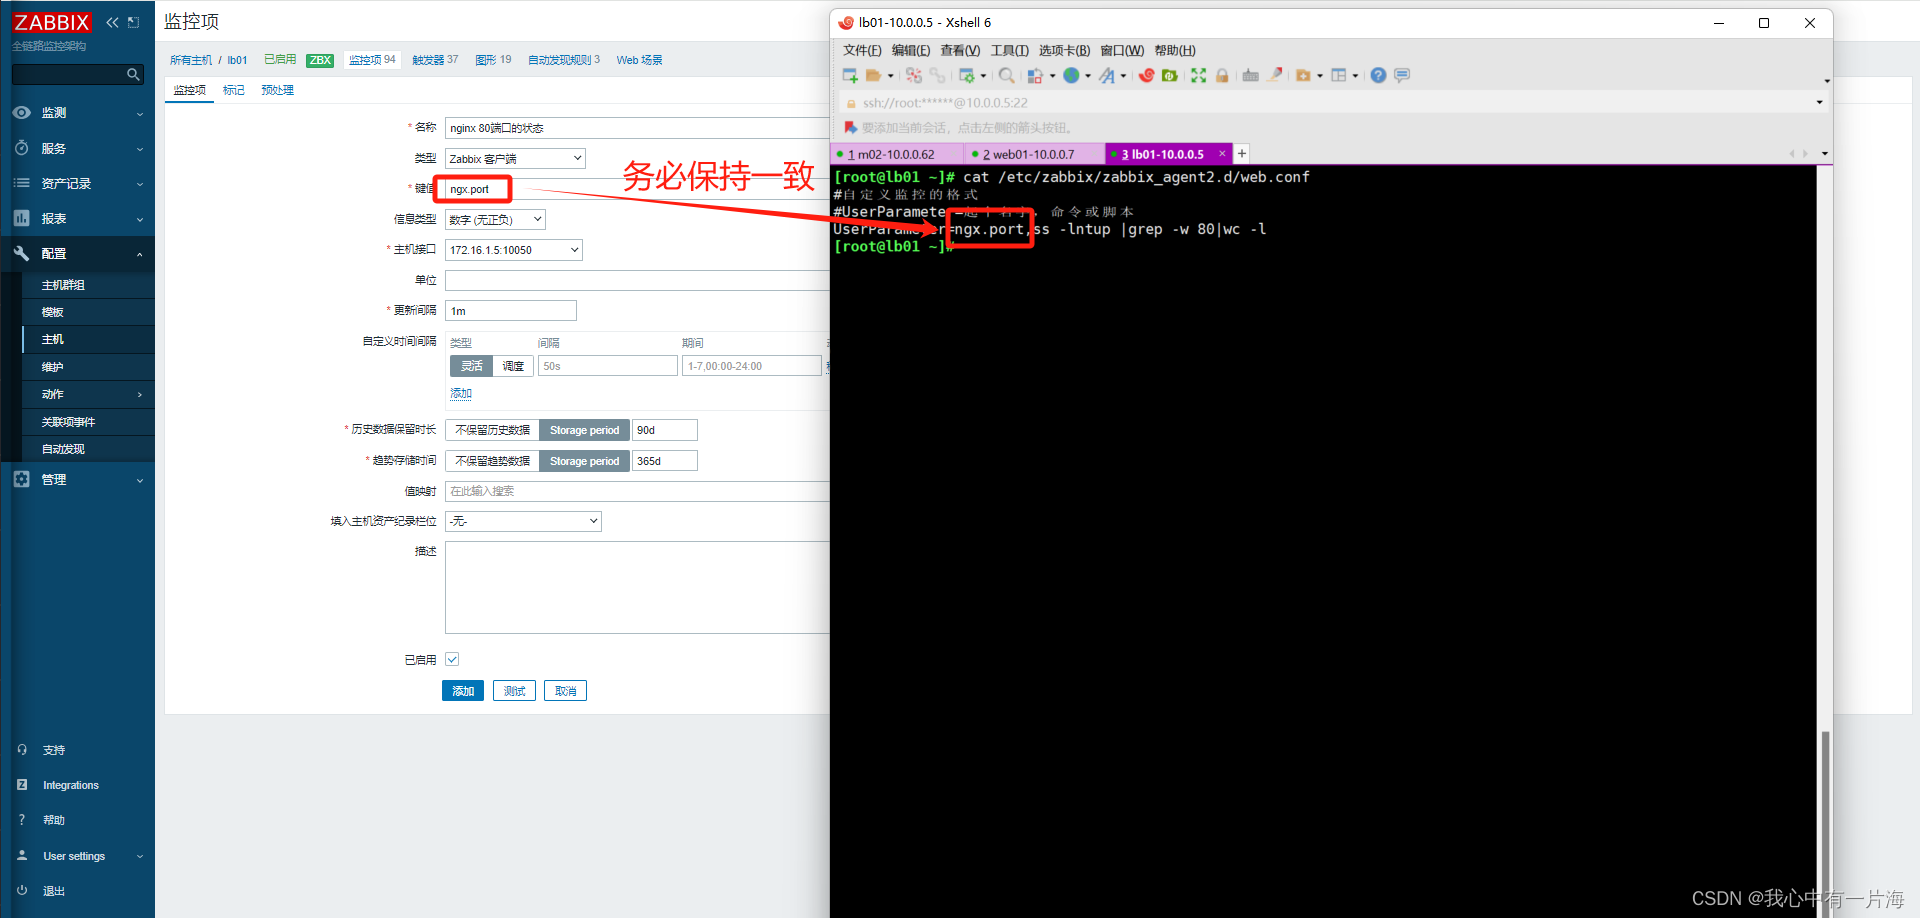
Task: Choose Storage period for history retention
Action: pyautogui.click(x=584, y=430)
